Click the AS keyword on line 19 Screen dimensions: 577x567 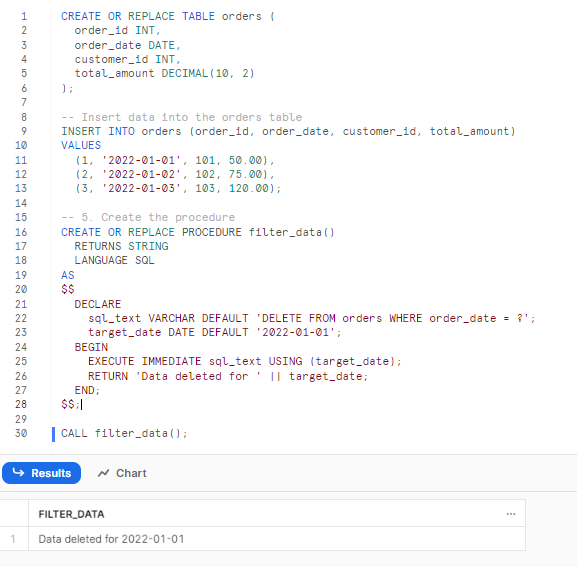point(68,275)
